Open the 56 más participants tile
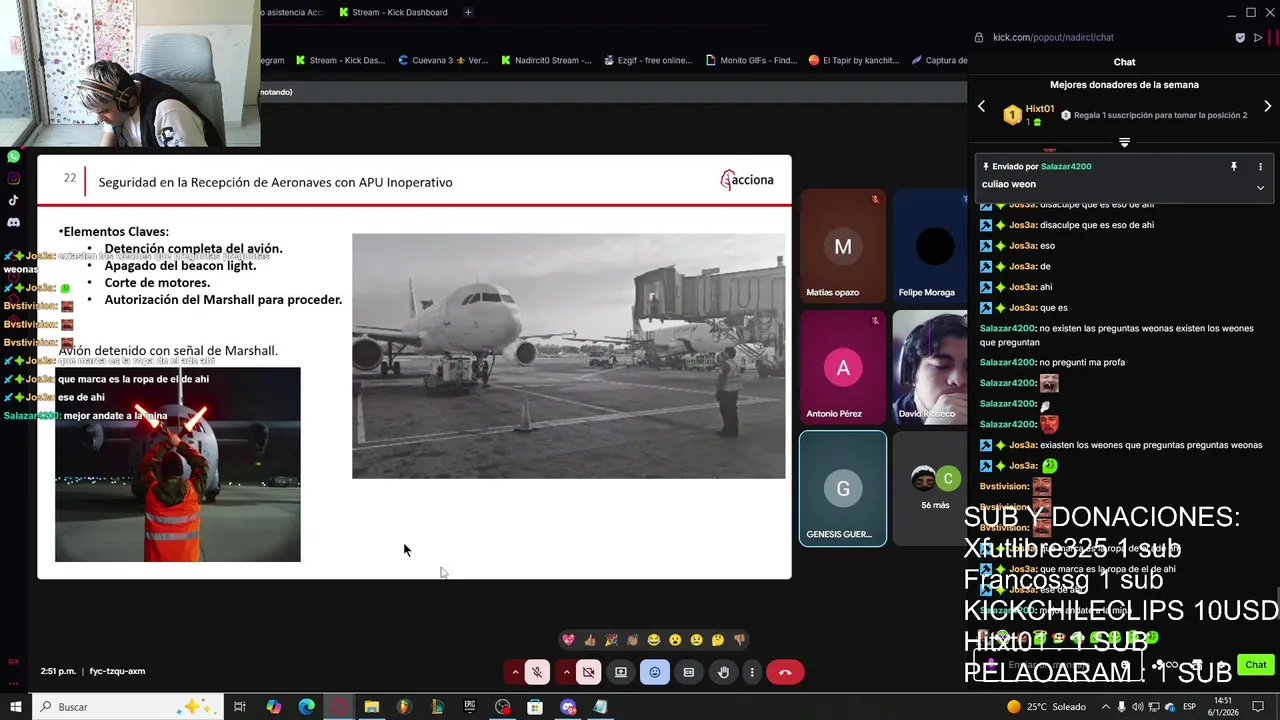This screenshot has height=720, width=1280. [930, 488]
